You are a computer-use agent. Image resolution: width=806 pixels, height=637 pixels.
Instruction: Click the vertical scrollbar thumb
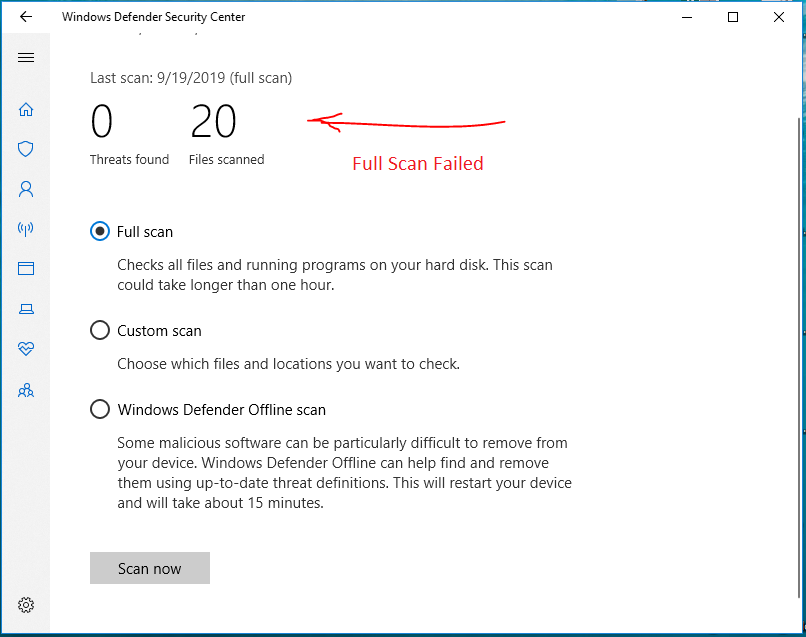pos(800,357)
